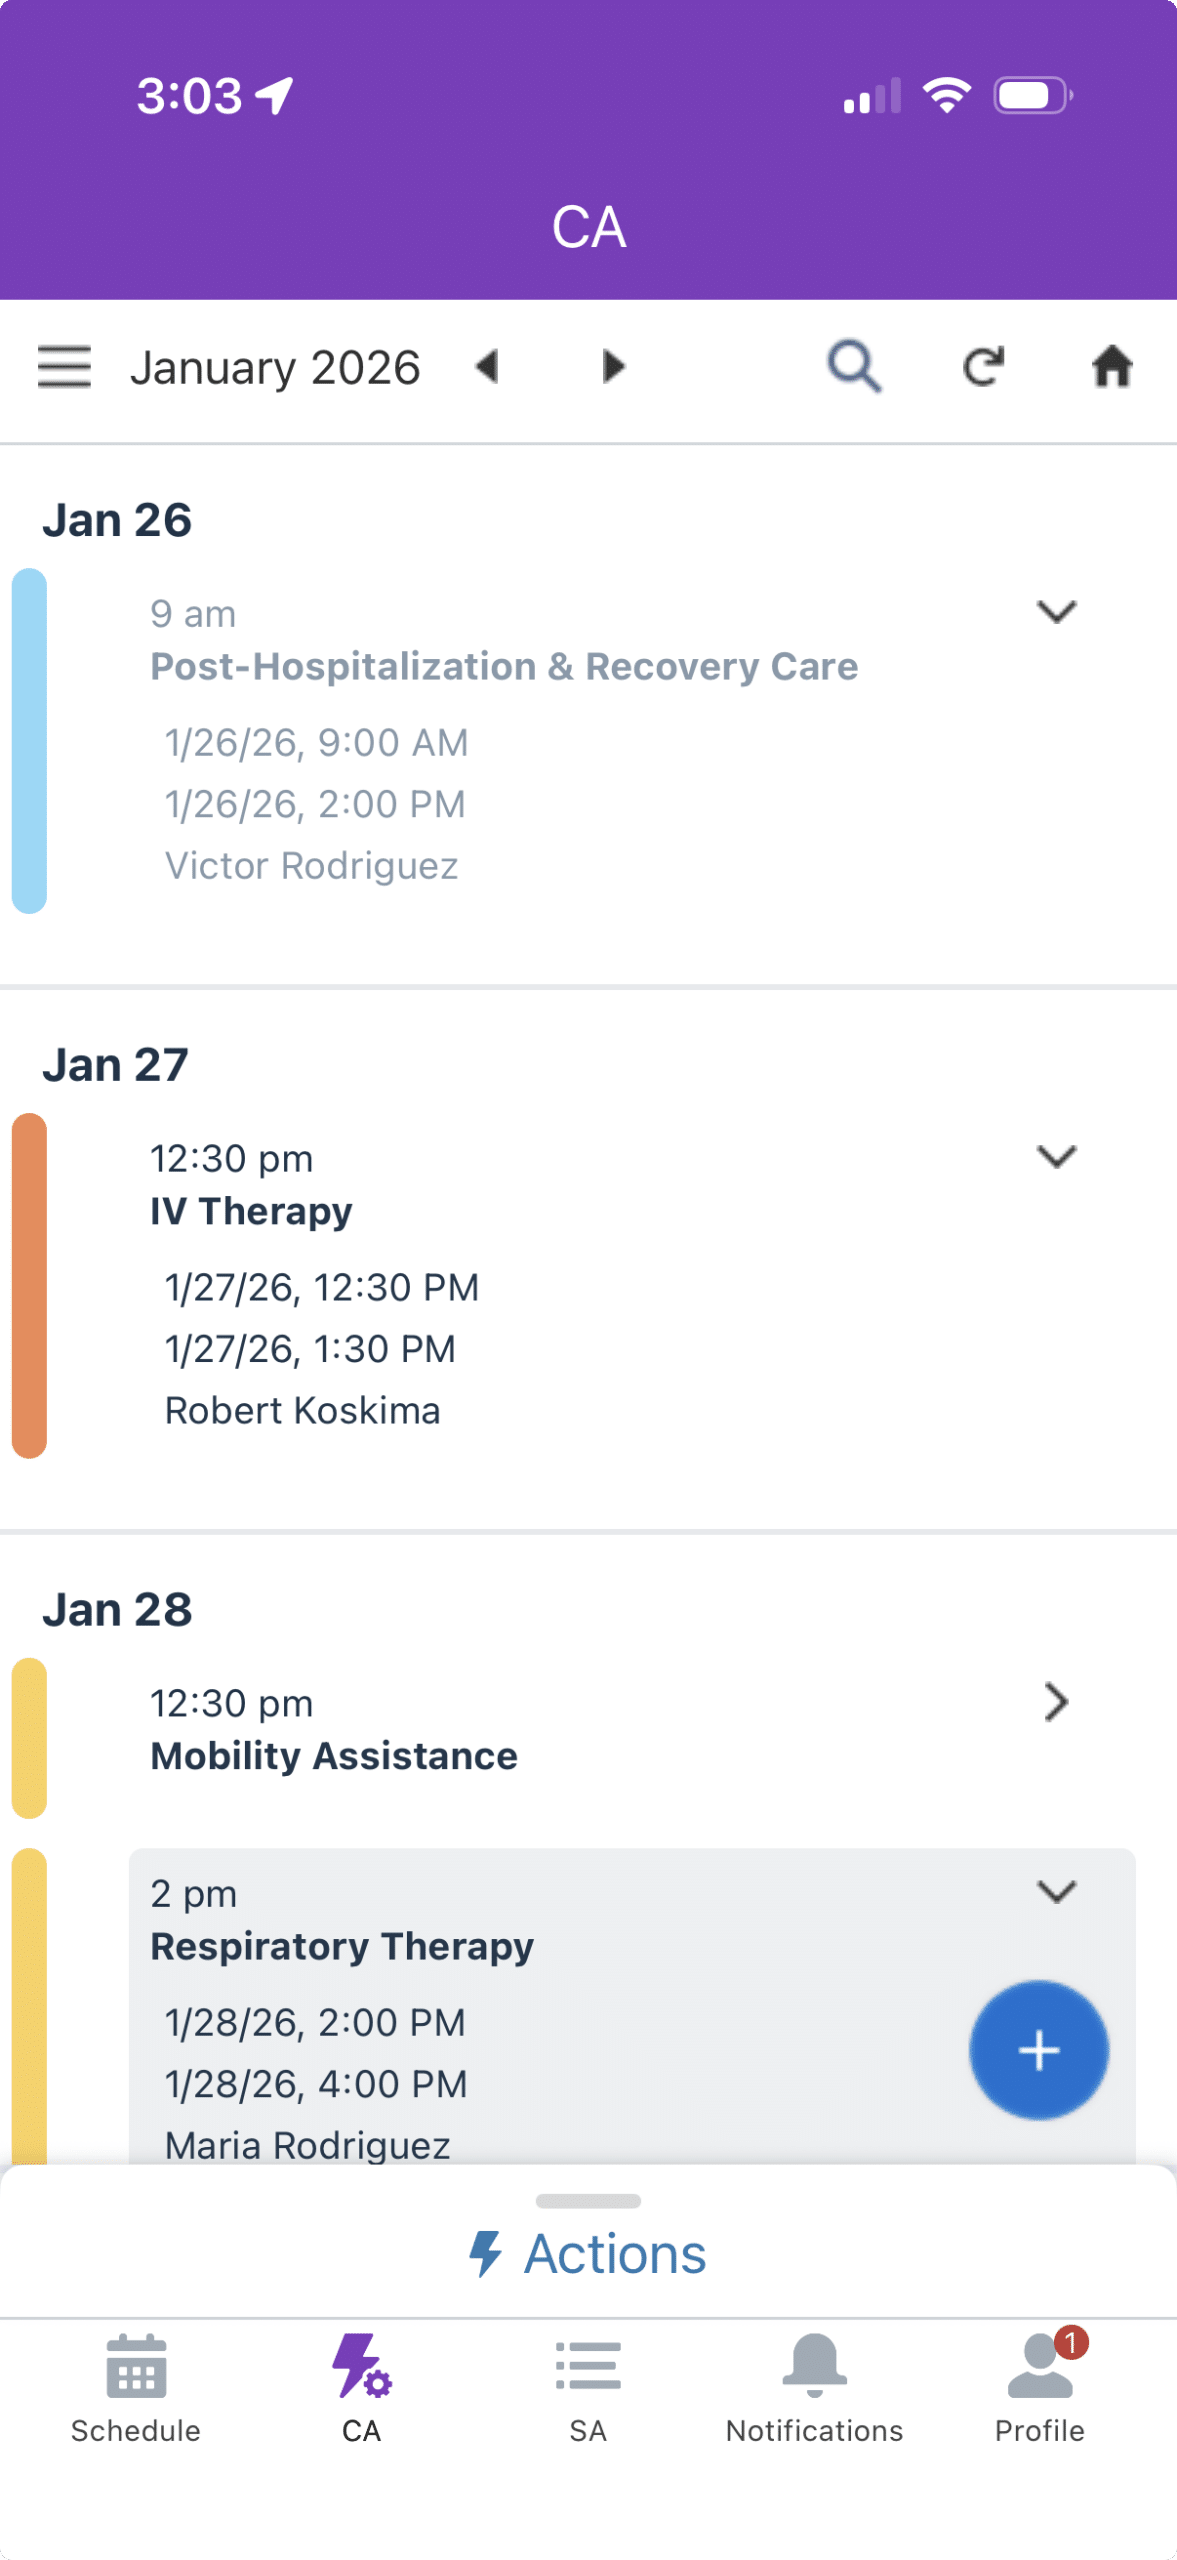Tap the orange IV Therapy color bar

coord(29,1285)
